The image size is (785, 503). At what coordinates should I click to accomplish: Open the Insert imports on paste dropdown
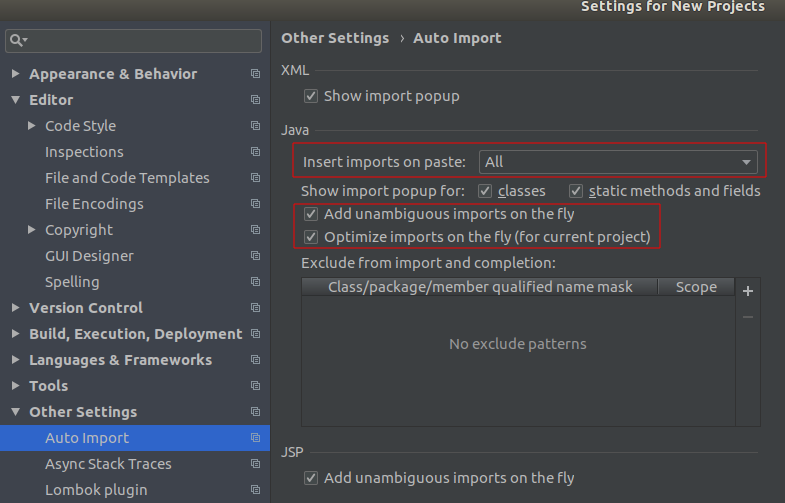[x=618, y=162]
